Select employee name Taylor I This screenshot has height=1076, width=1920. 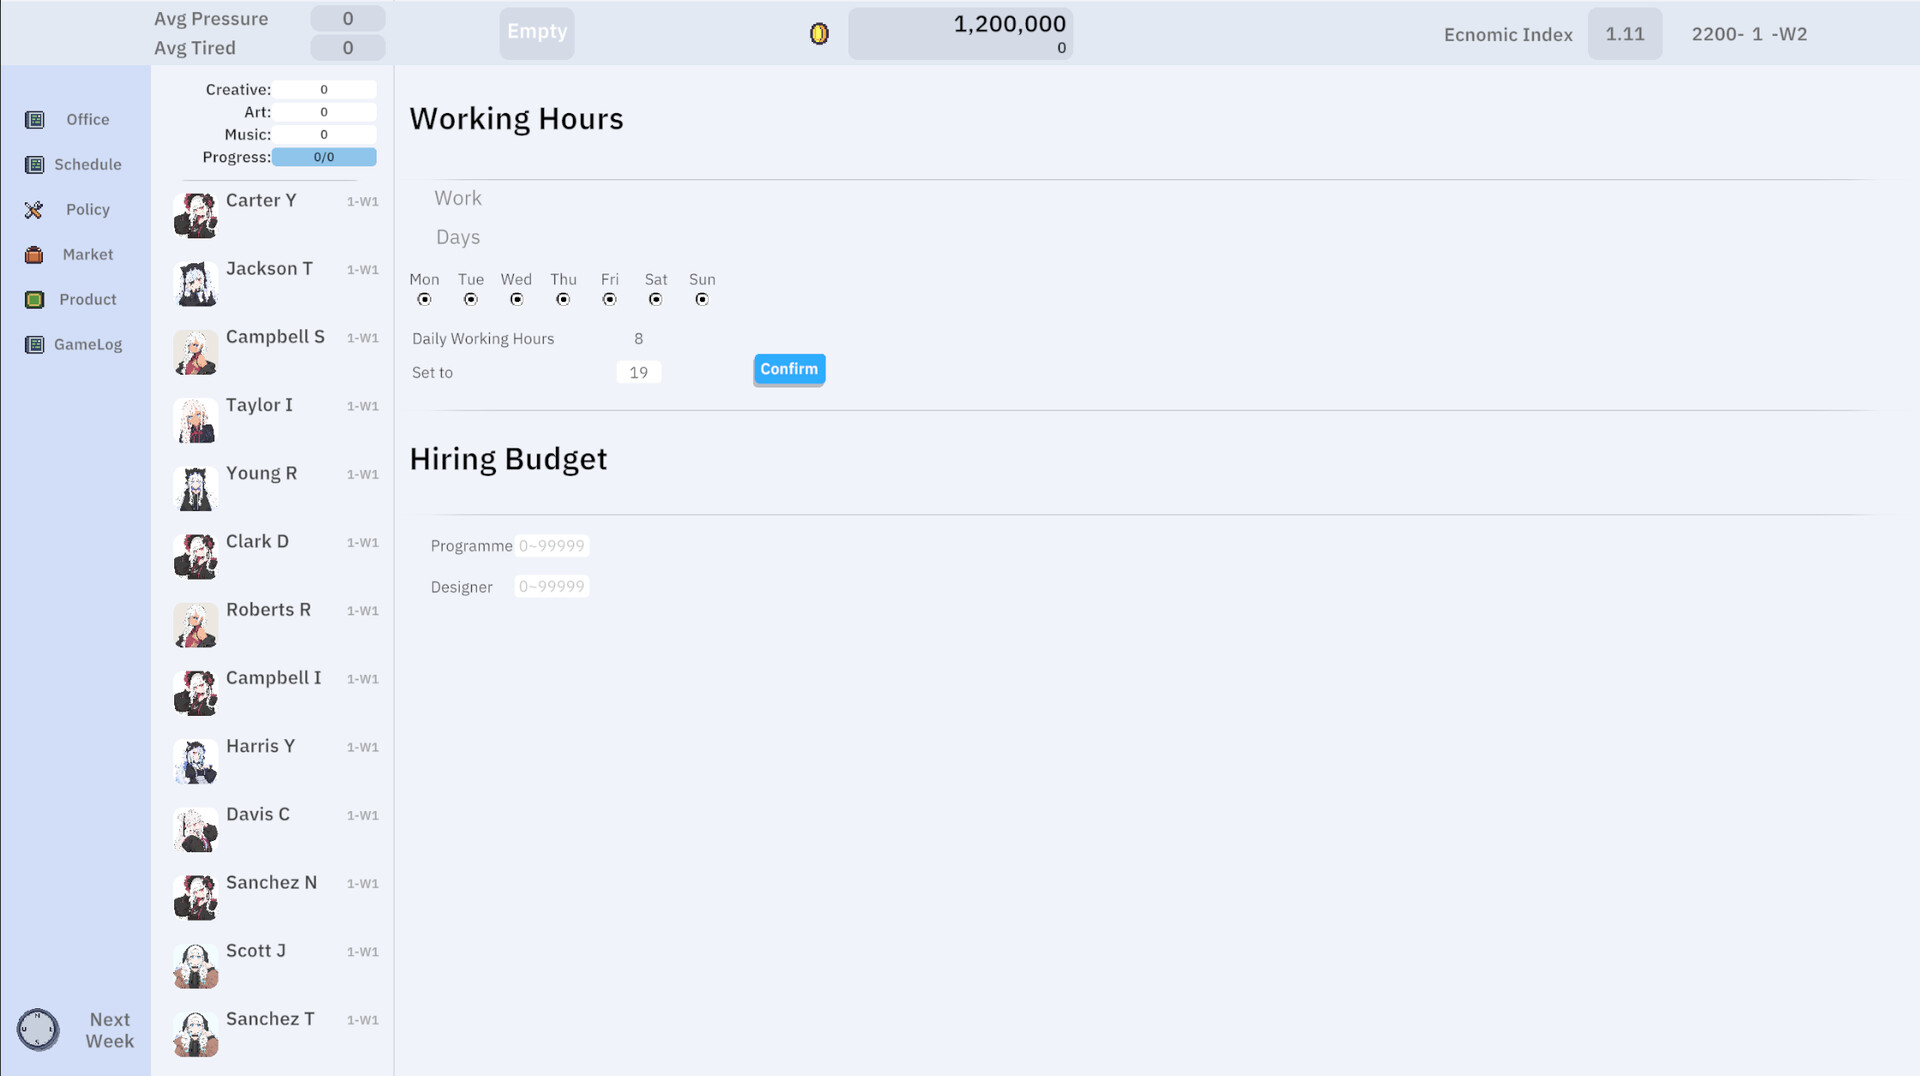click(259, 405)
